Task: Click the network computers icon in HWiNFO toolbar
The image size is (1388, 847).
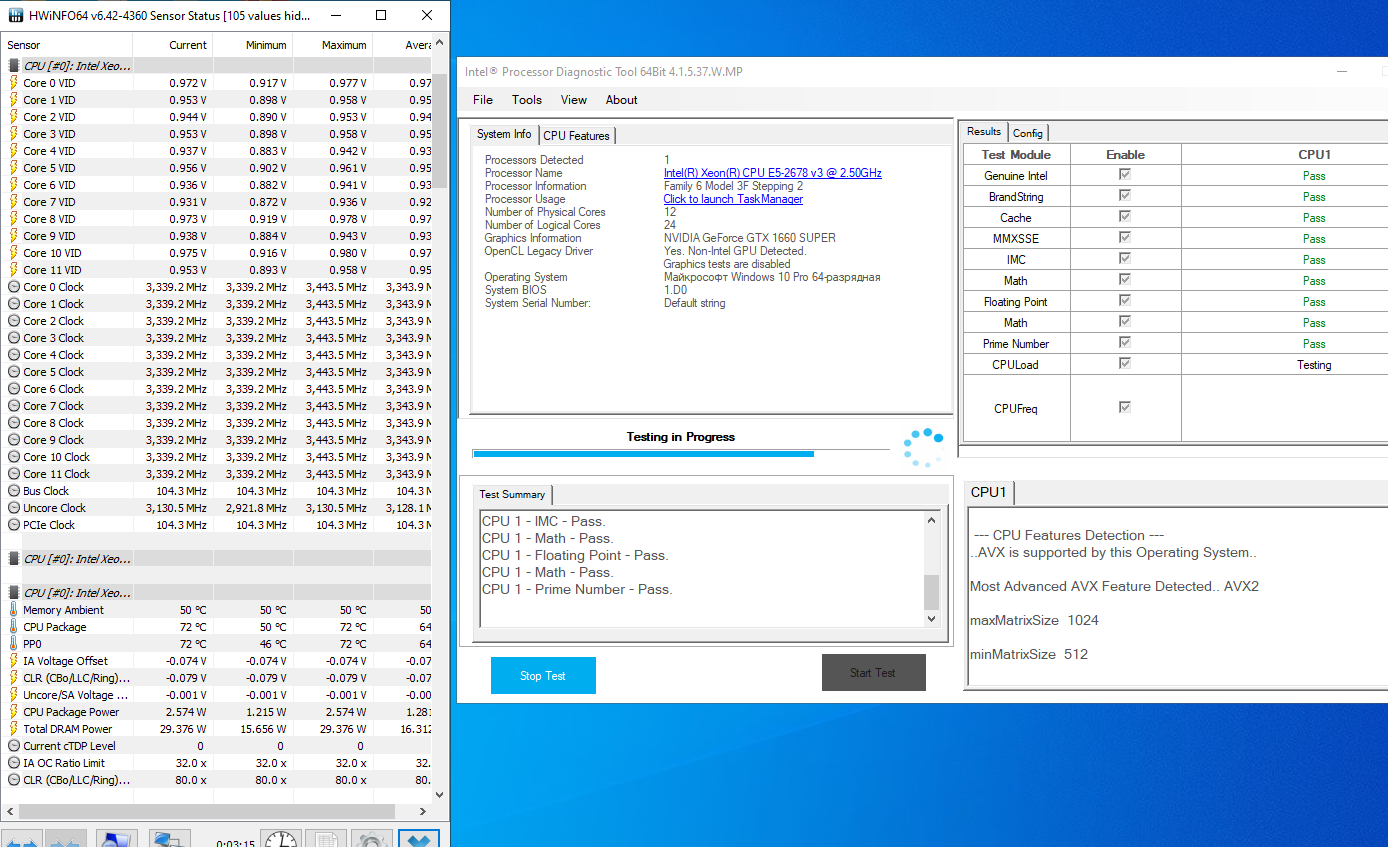Action: coord(170,840)
